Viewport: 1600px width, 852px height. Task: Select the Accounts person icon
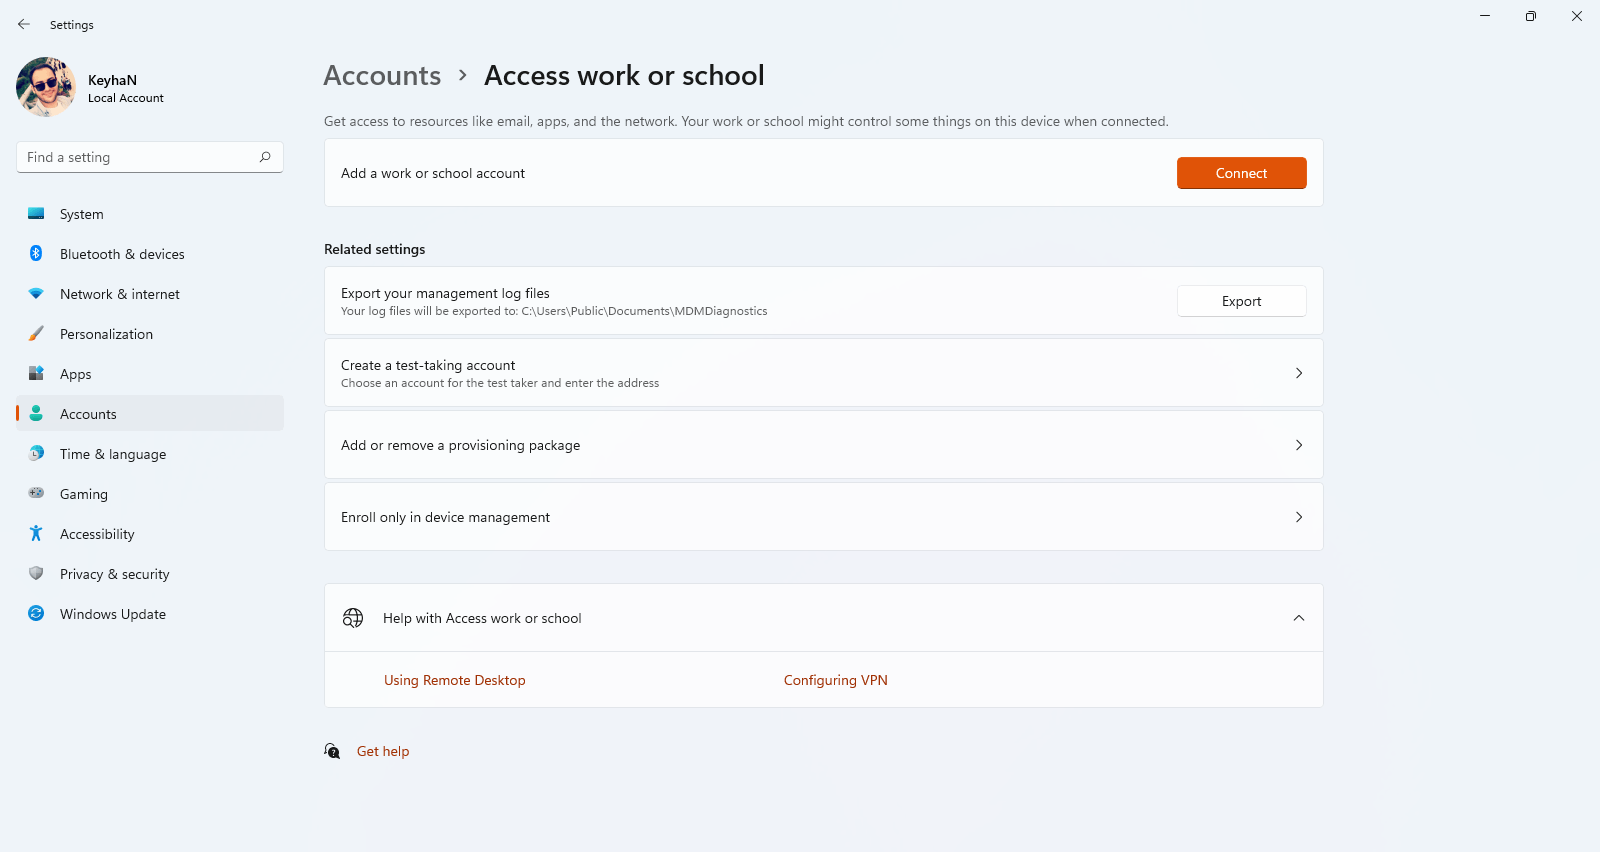36,414
